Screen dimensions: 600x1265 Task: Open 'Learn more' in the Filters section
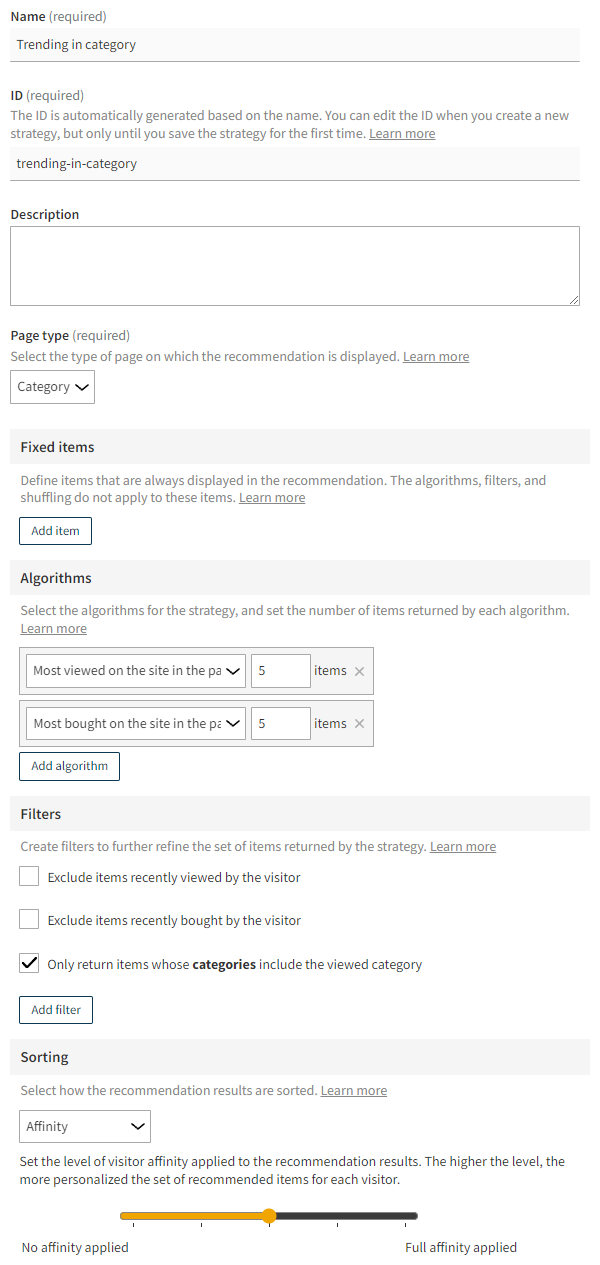click(x=462, y=846)
